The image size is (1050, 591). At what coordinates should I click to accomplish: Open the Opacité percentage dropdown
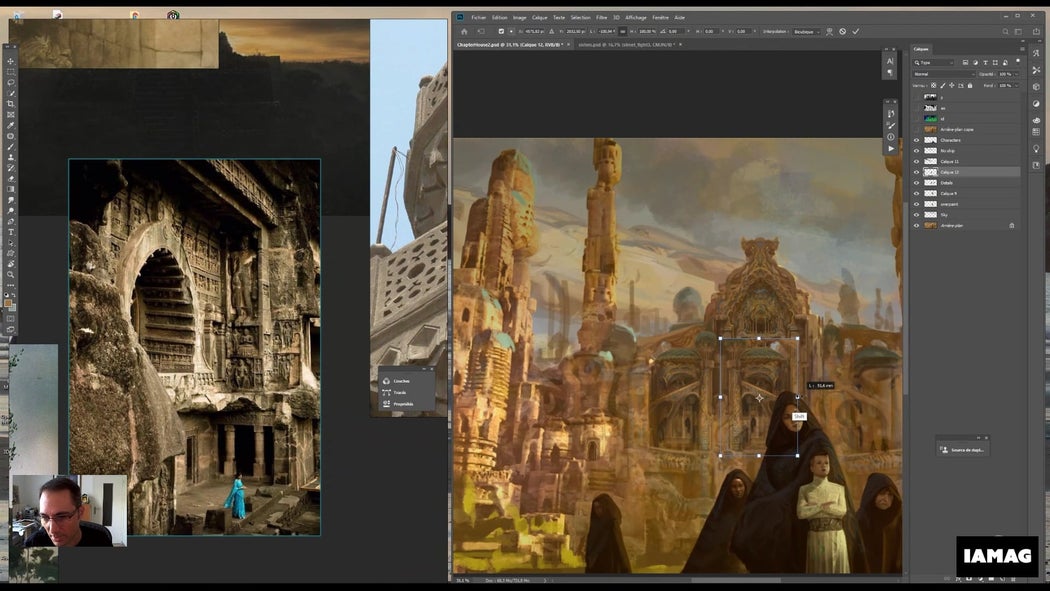point(1016,74)
